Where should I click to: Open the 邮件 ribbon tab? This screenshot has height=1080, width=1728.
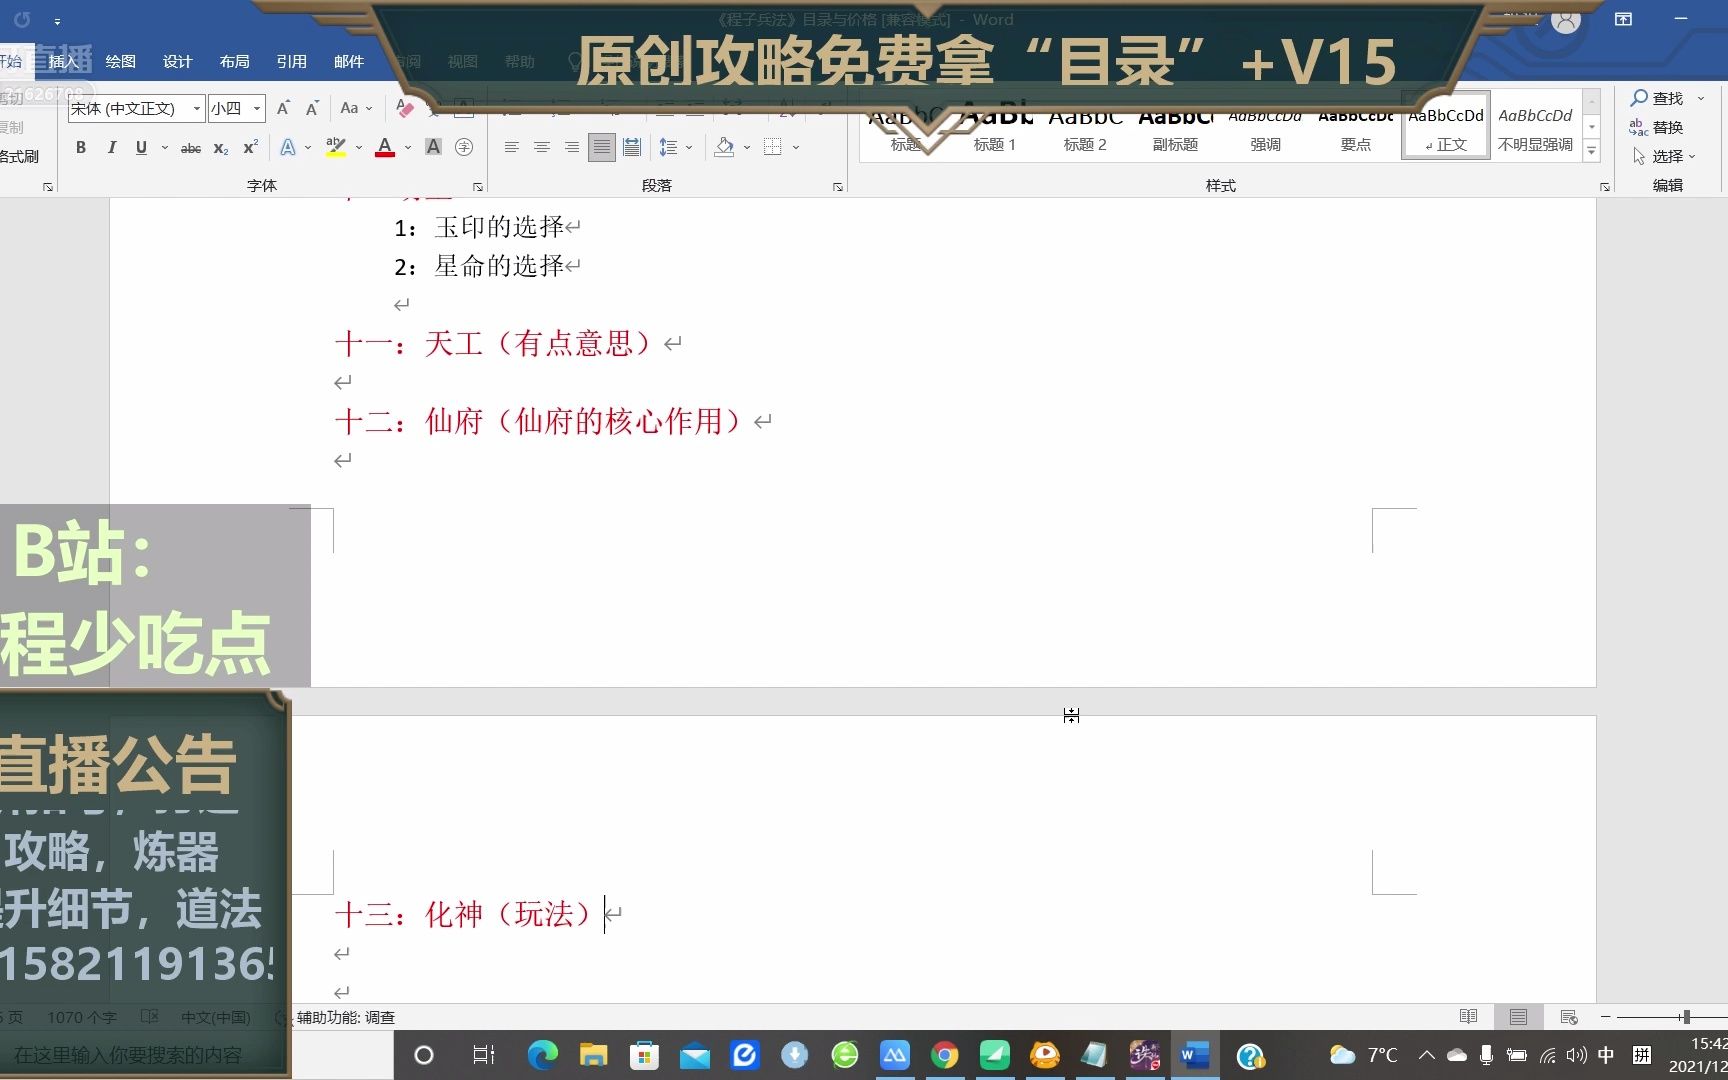[x=348, y=61]
